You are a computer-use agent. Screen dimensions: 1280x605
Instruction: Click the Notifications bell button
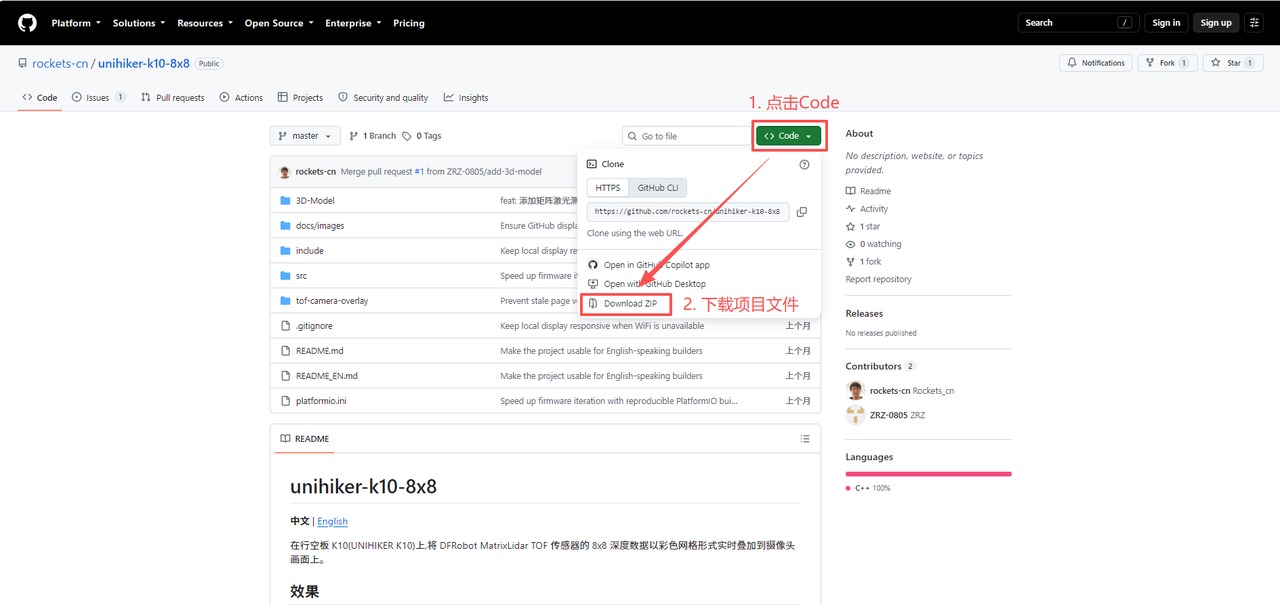[1096, 63]
